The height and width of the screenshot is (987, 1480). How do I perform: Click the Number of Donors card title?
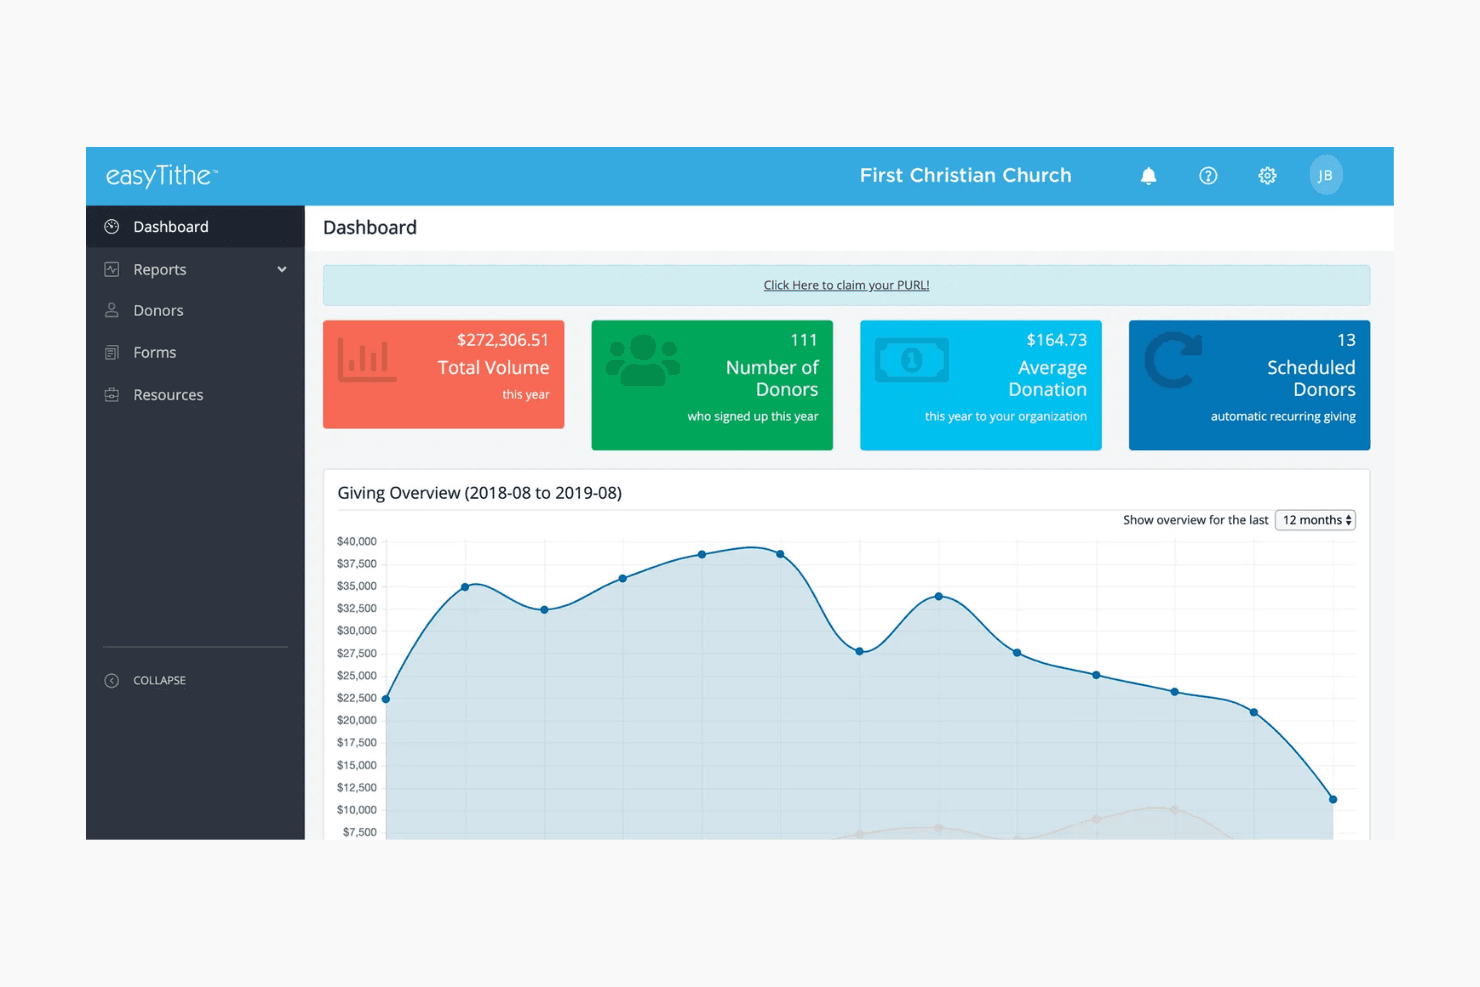coord(772,379)
